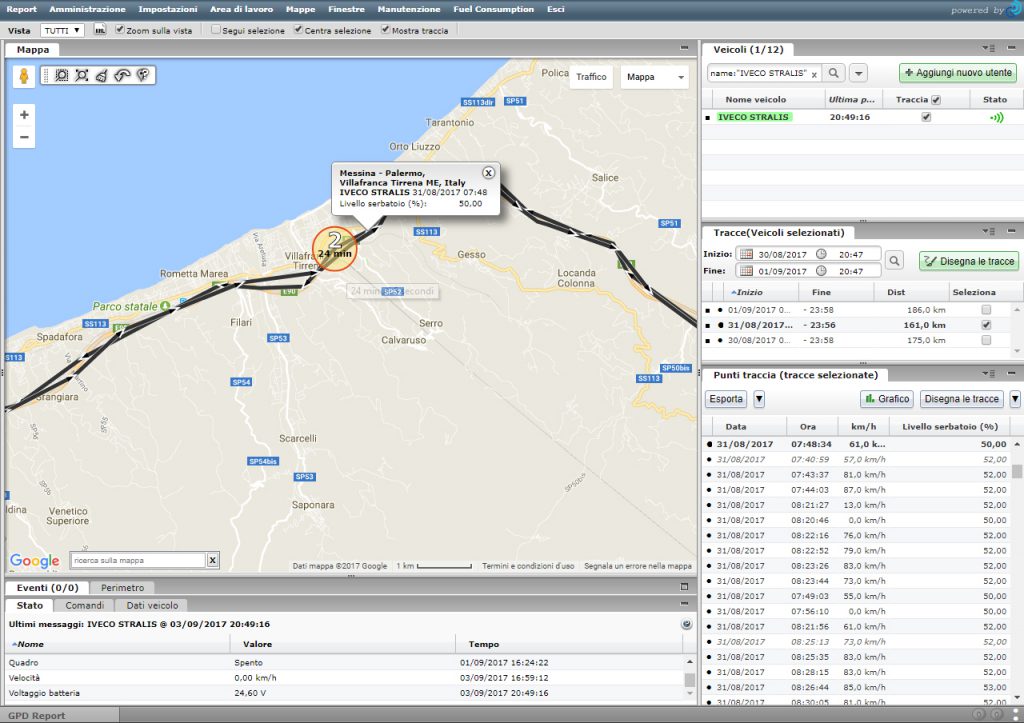Screen dimensions: 1024x723
Task: Select the broom clear-map tool icon
Action: [102, 75]
